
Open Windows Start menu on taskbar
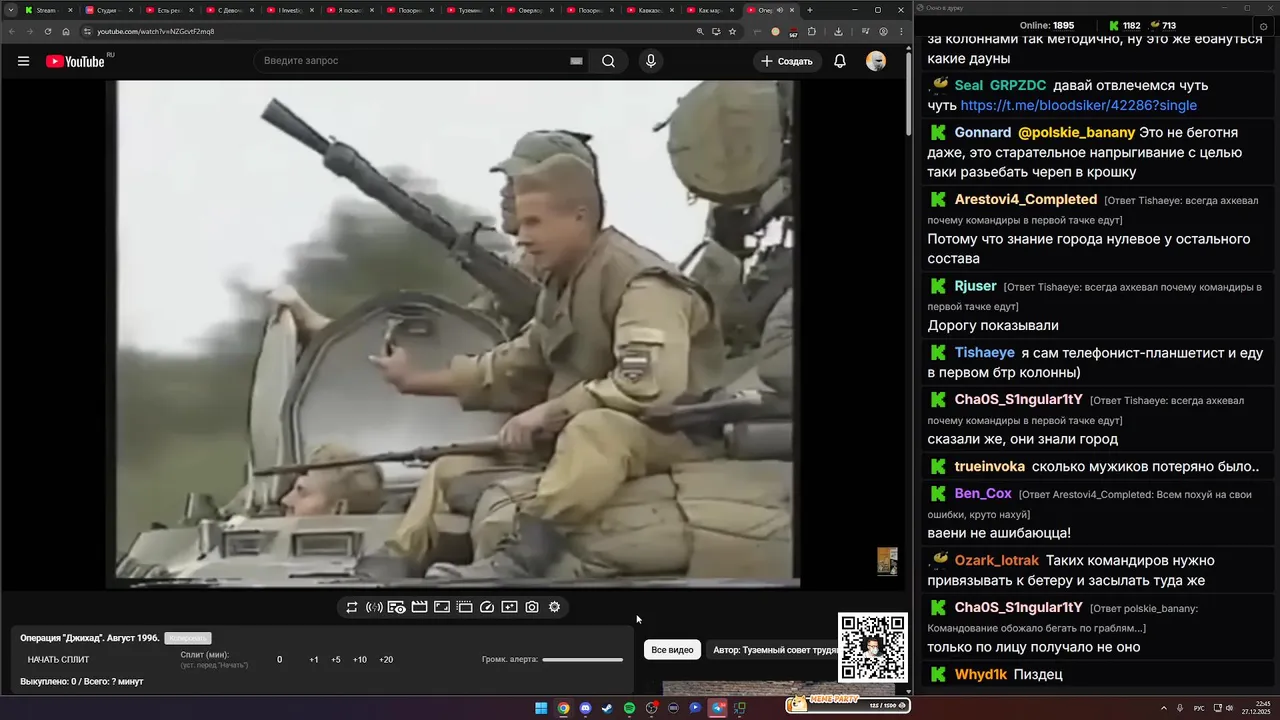coord(541,708)
